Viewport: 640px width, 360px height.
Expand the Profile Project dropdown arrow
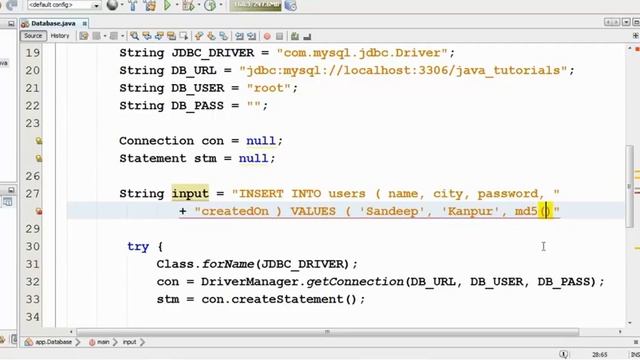[x=221, y=5]
